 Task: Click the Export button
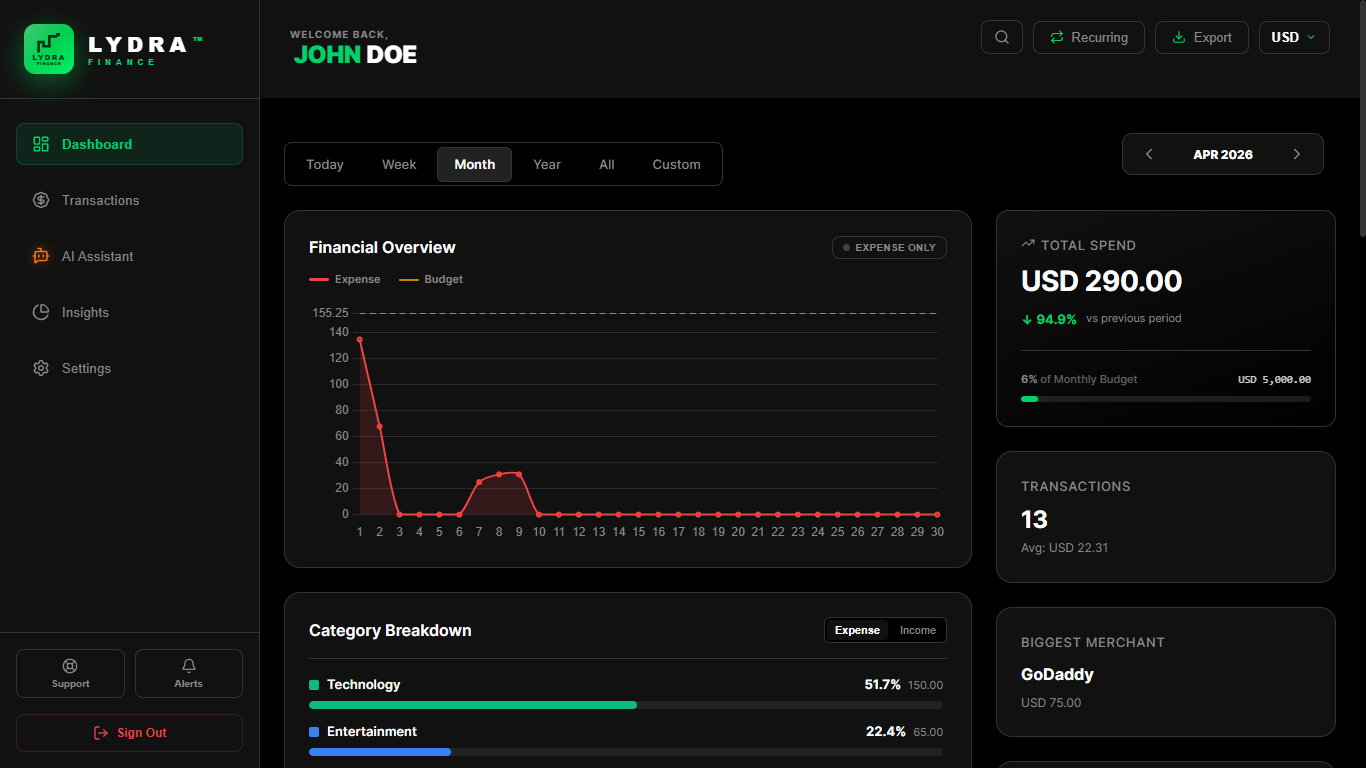[1201, 38]
